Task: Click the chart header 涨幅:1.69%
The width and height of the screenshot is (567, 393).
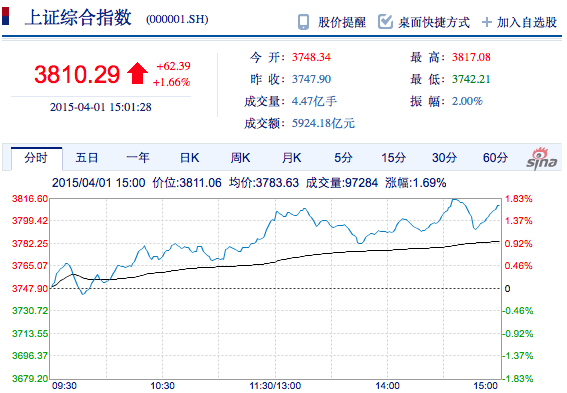Action: tap(415, 183)
